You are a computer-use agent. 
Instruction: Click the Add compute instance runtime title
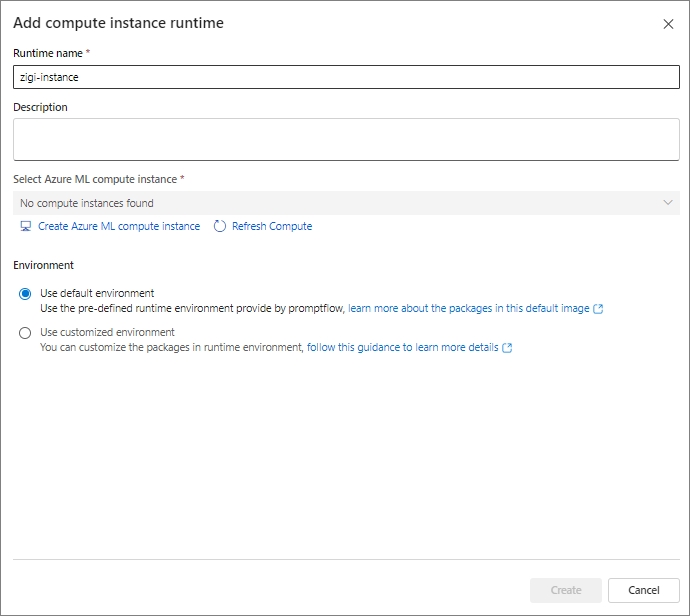119,23
